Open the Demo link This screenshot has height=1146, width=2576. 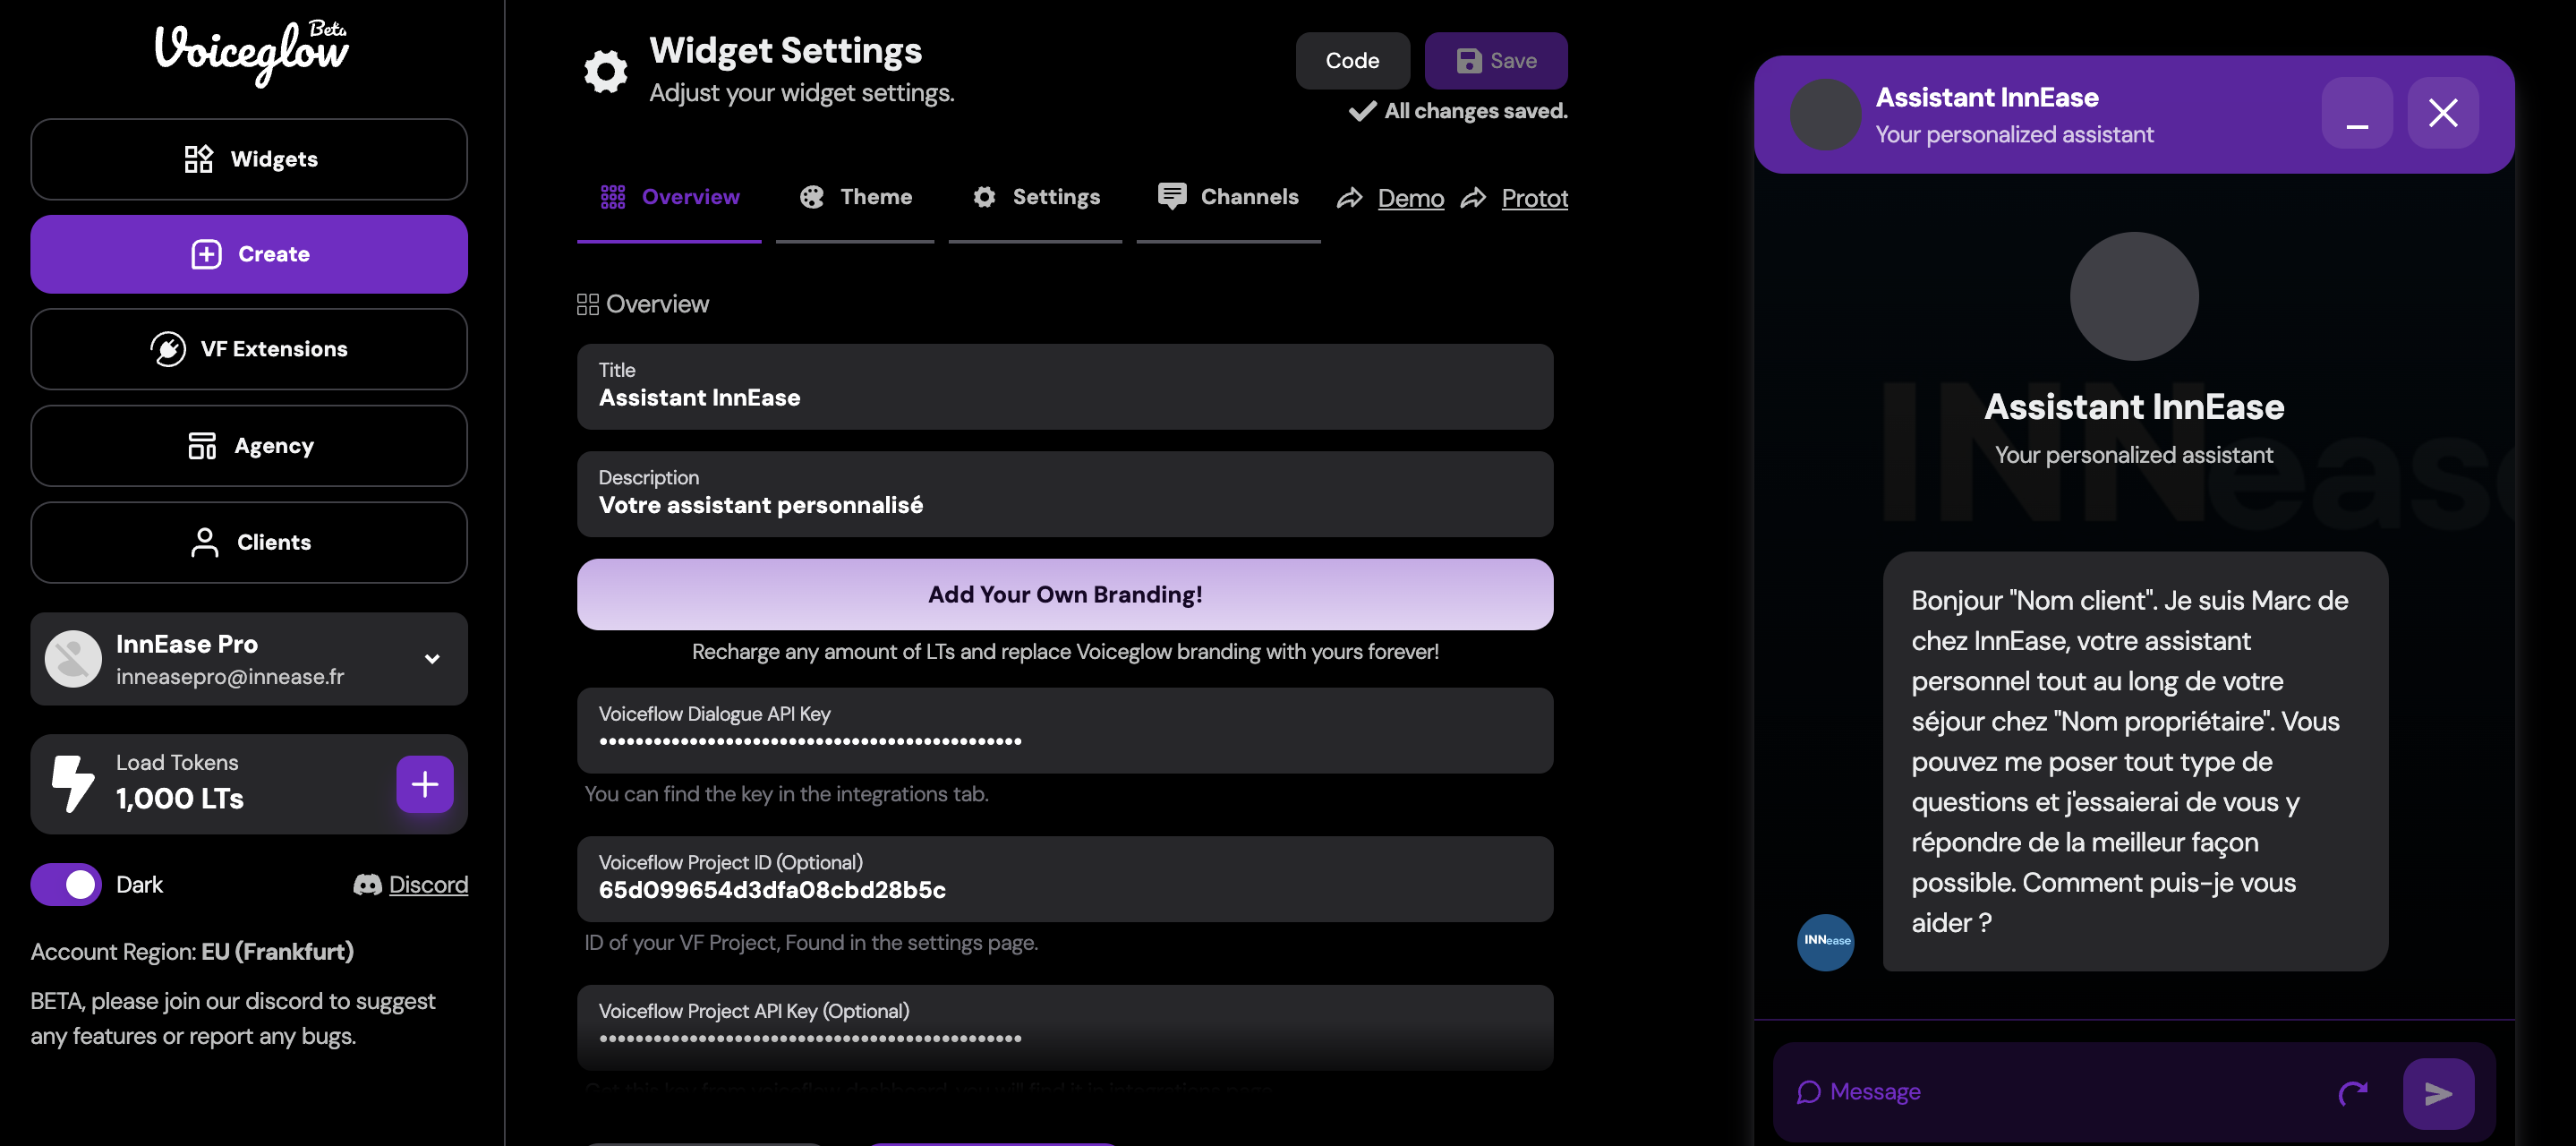coord(1410,198)
